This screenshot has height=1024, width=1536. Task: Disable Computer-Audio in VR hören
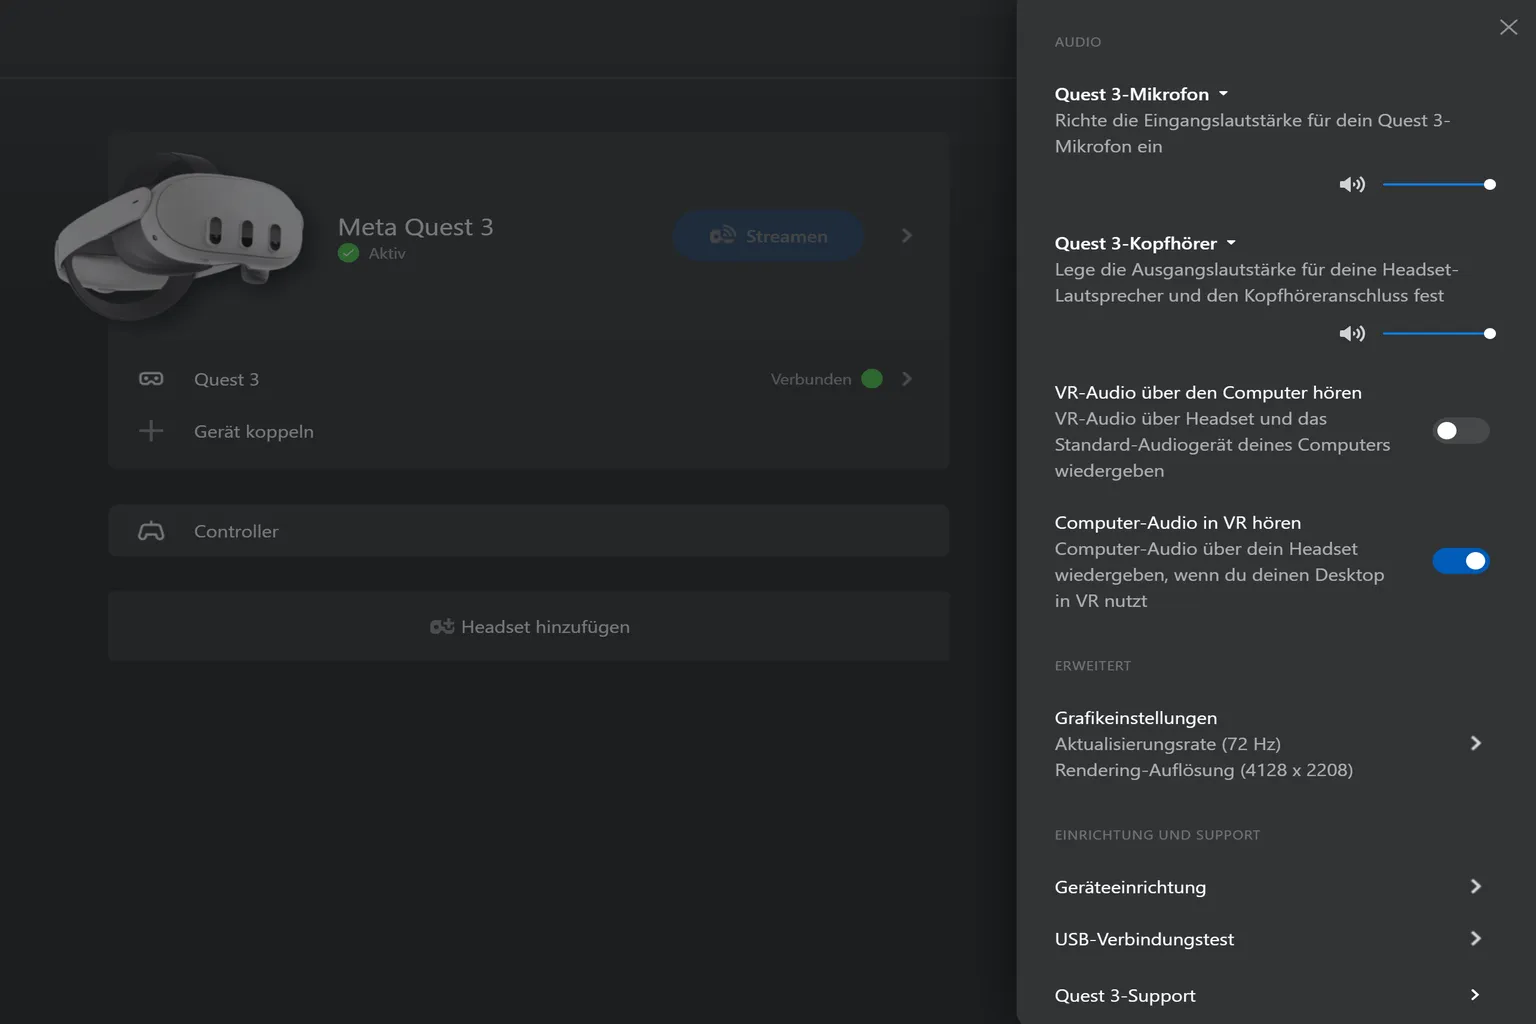click(1461, 561)
